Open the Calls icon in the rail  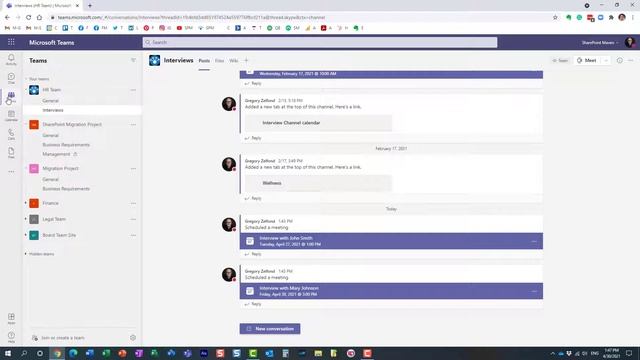pos(11,134)
